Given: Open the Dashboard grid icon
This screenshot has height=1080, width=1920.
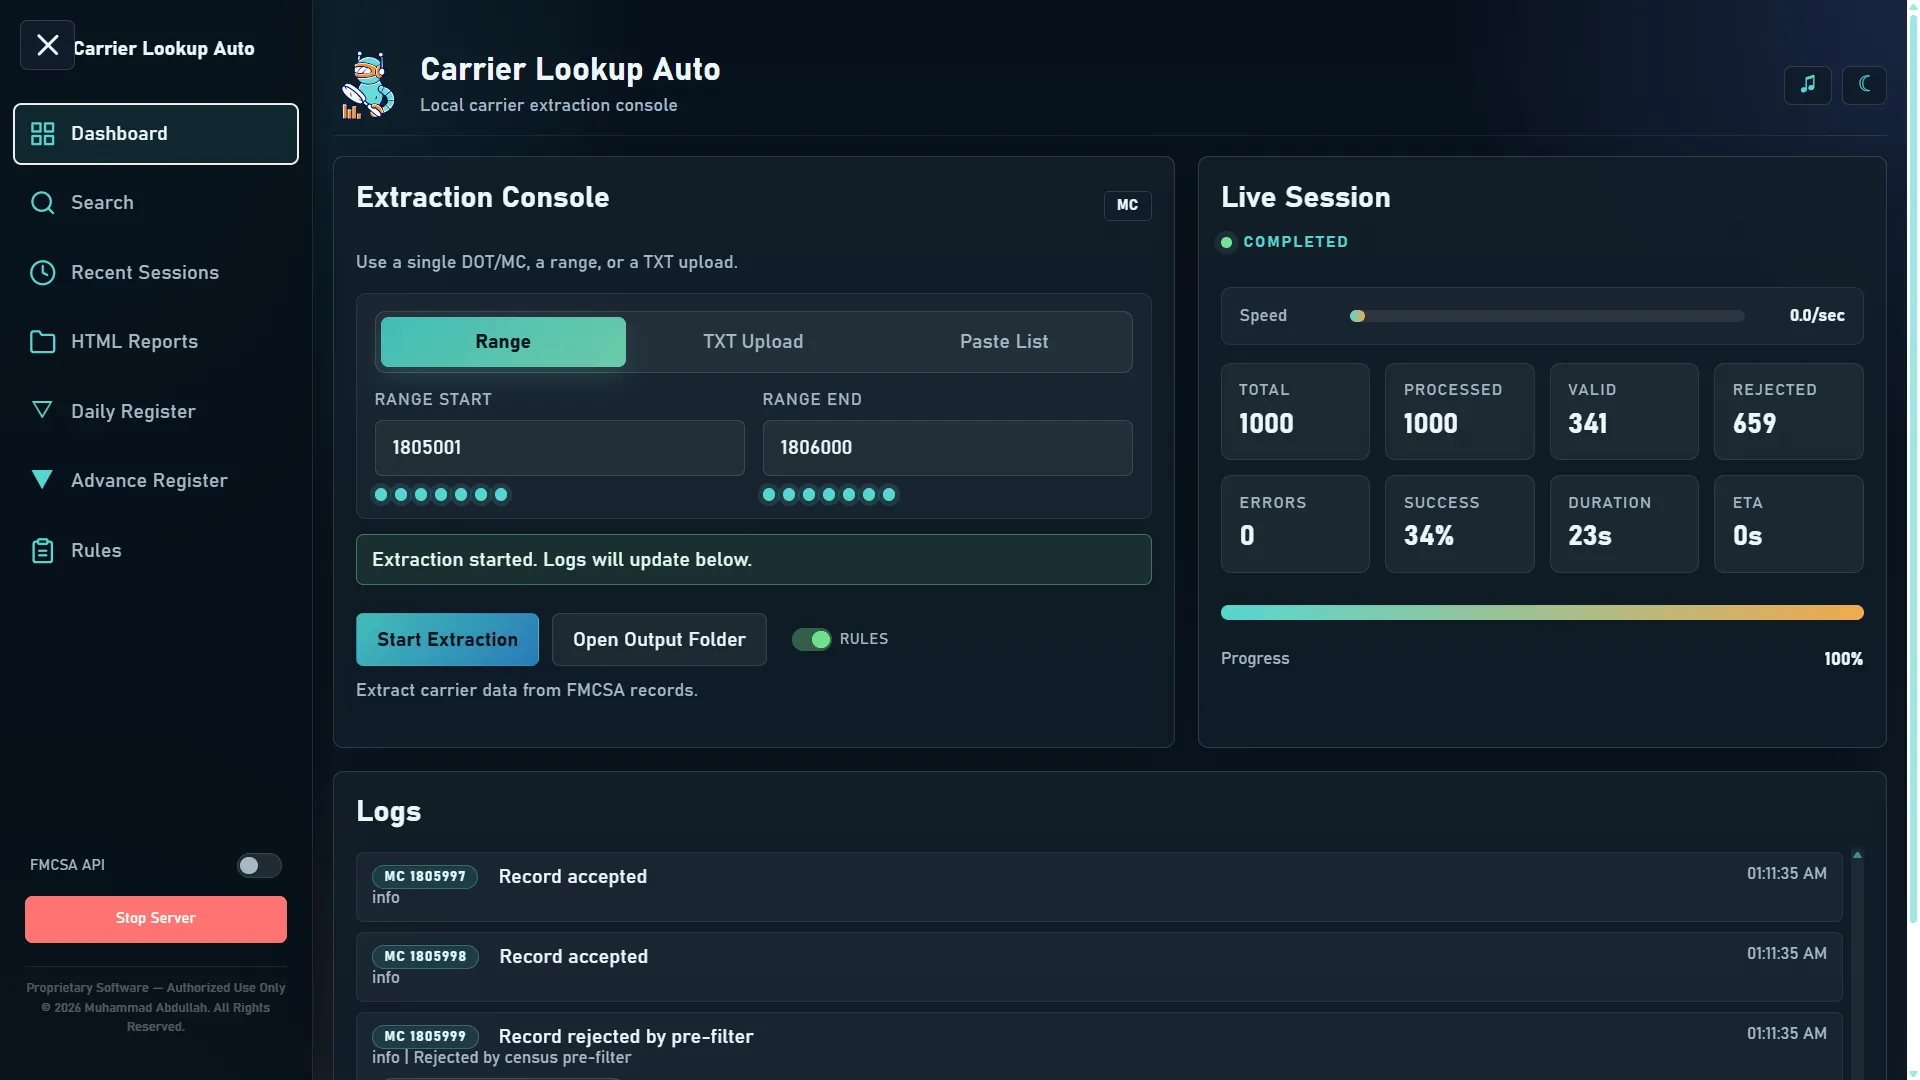Looking at the screenshot, I should tap(43, 134).
